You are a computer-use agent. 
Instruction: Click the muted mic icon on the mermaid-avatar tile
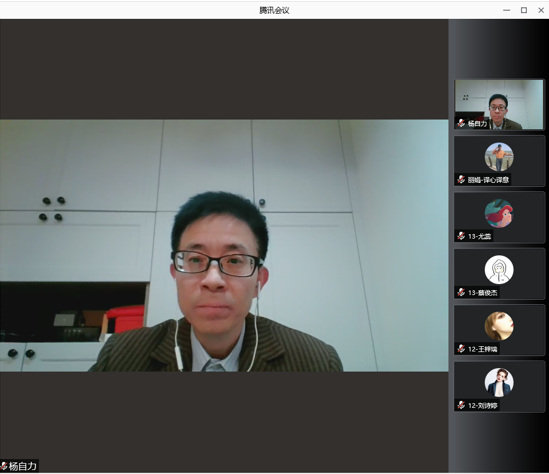coord(461,236)
